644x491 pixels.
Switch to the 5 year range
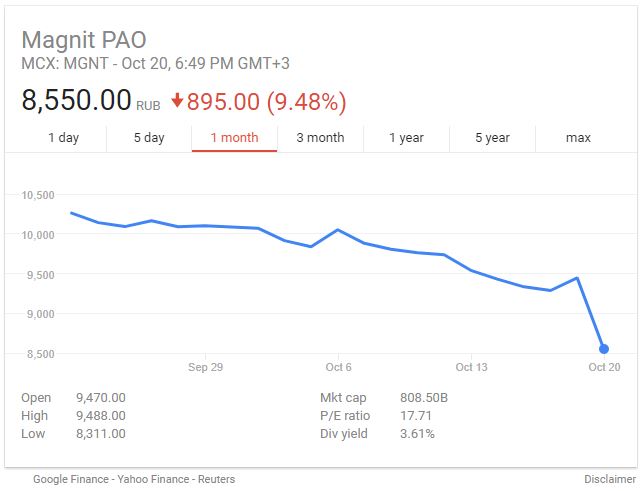[492, 138]
